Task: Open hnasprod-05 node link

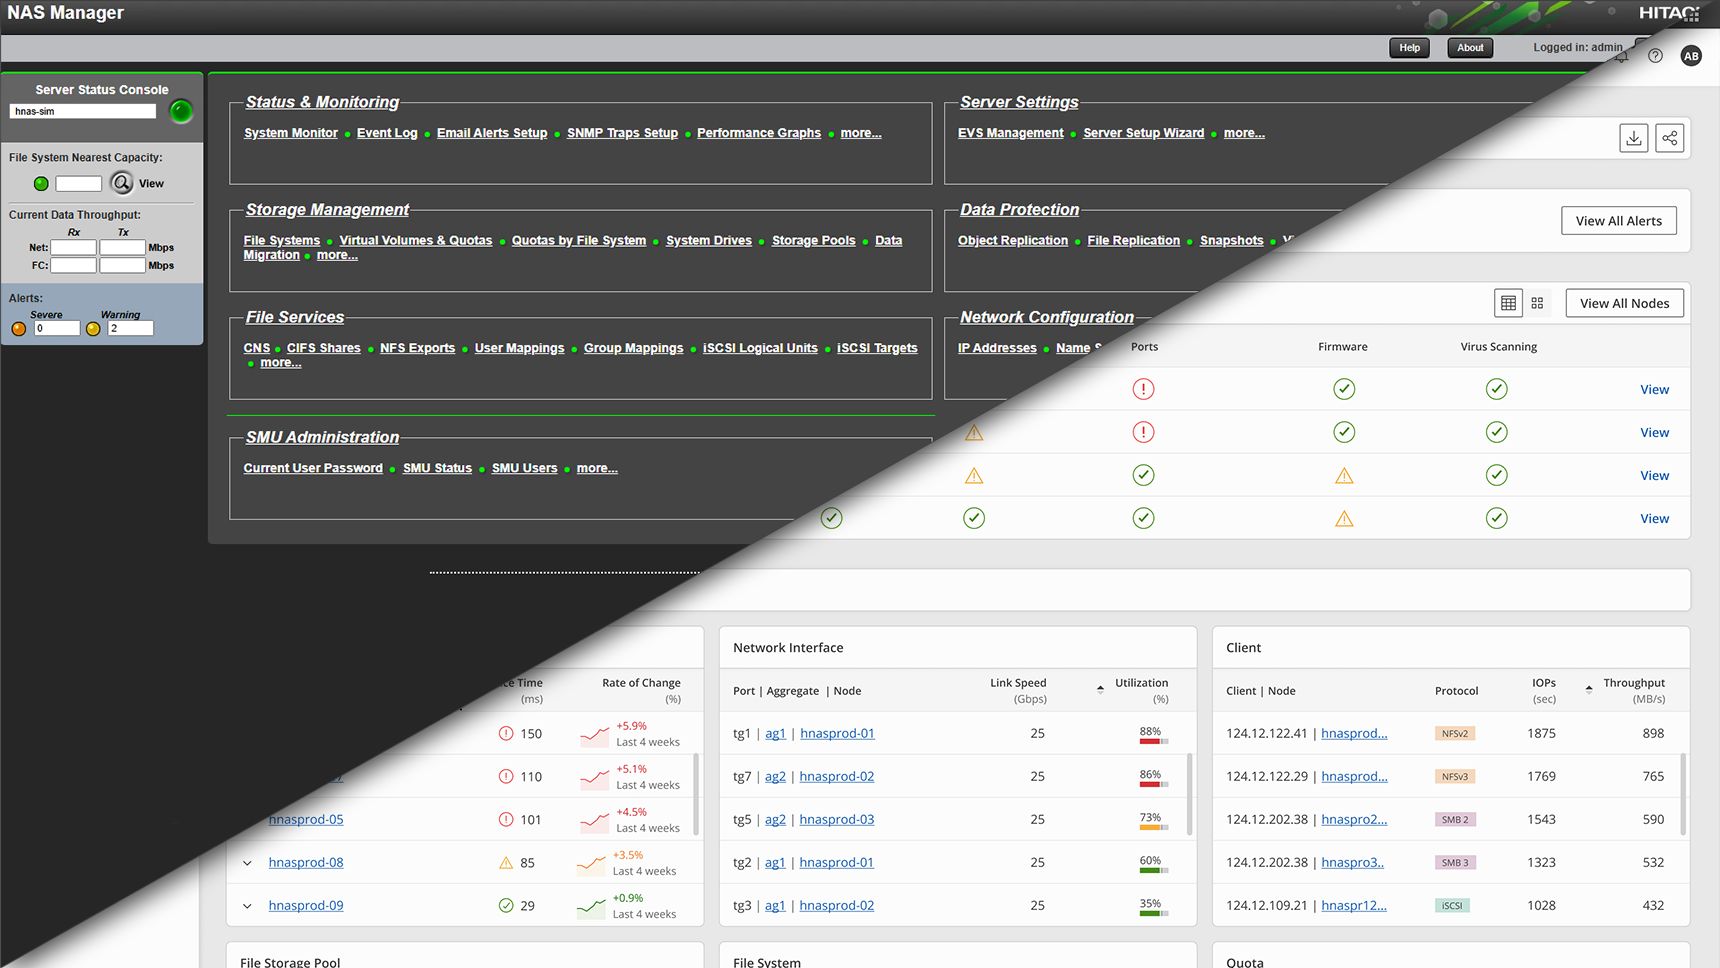Action: click(306, 820)
